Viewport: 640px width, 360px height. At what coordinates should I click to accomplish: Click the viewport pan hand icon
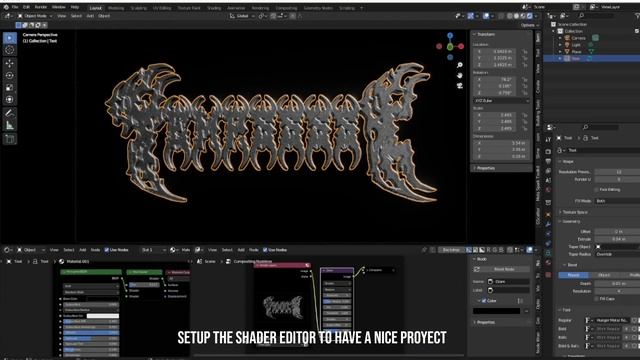pyautogui.click(x=460, y=76)
